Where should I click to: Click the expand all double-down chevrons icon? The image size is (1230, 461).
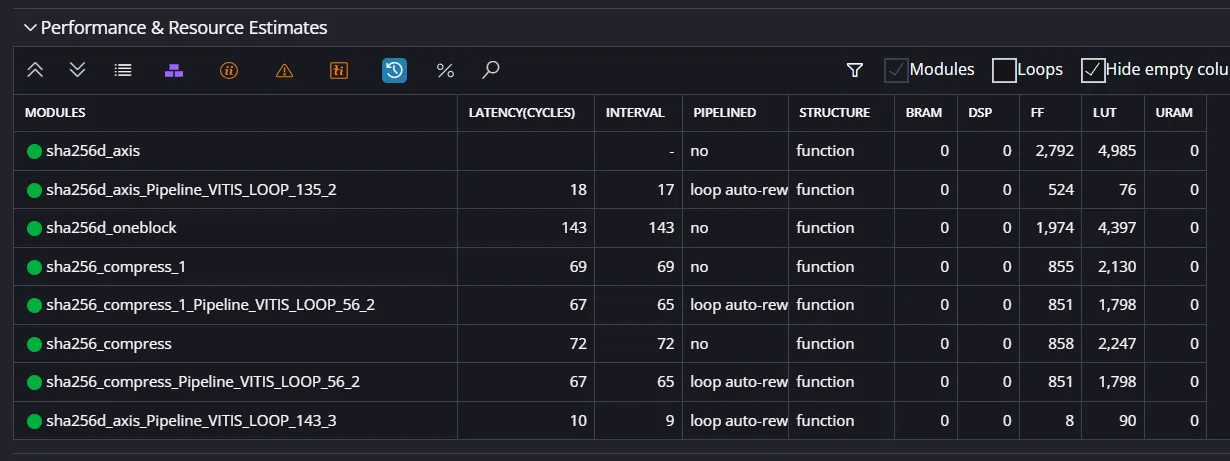[78, 70]
